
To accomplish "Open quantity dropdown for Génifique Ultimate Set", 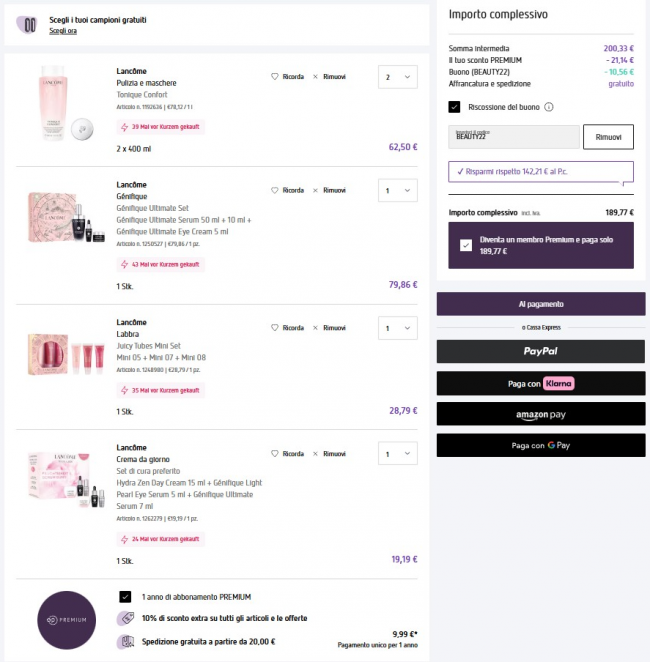I will pyautogui.click(x=398, y=190).
